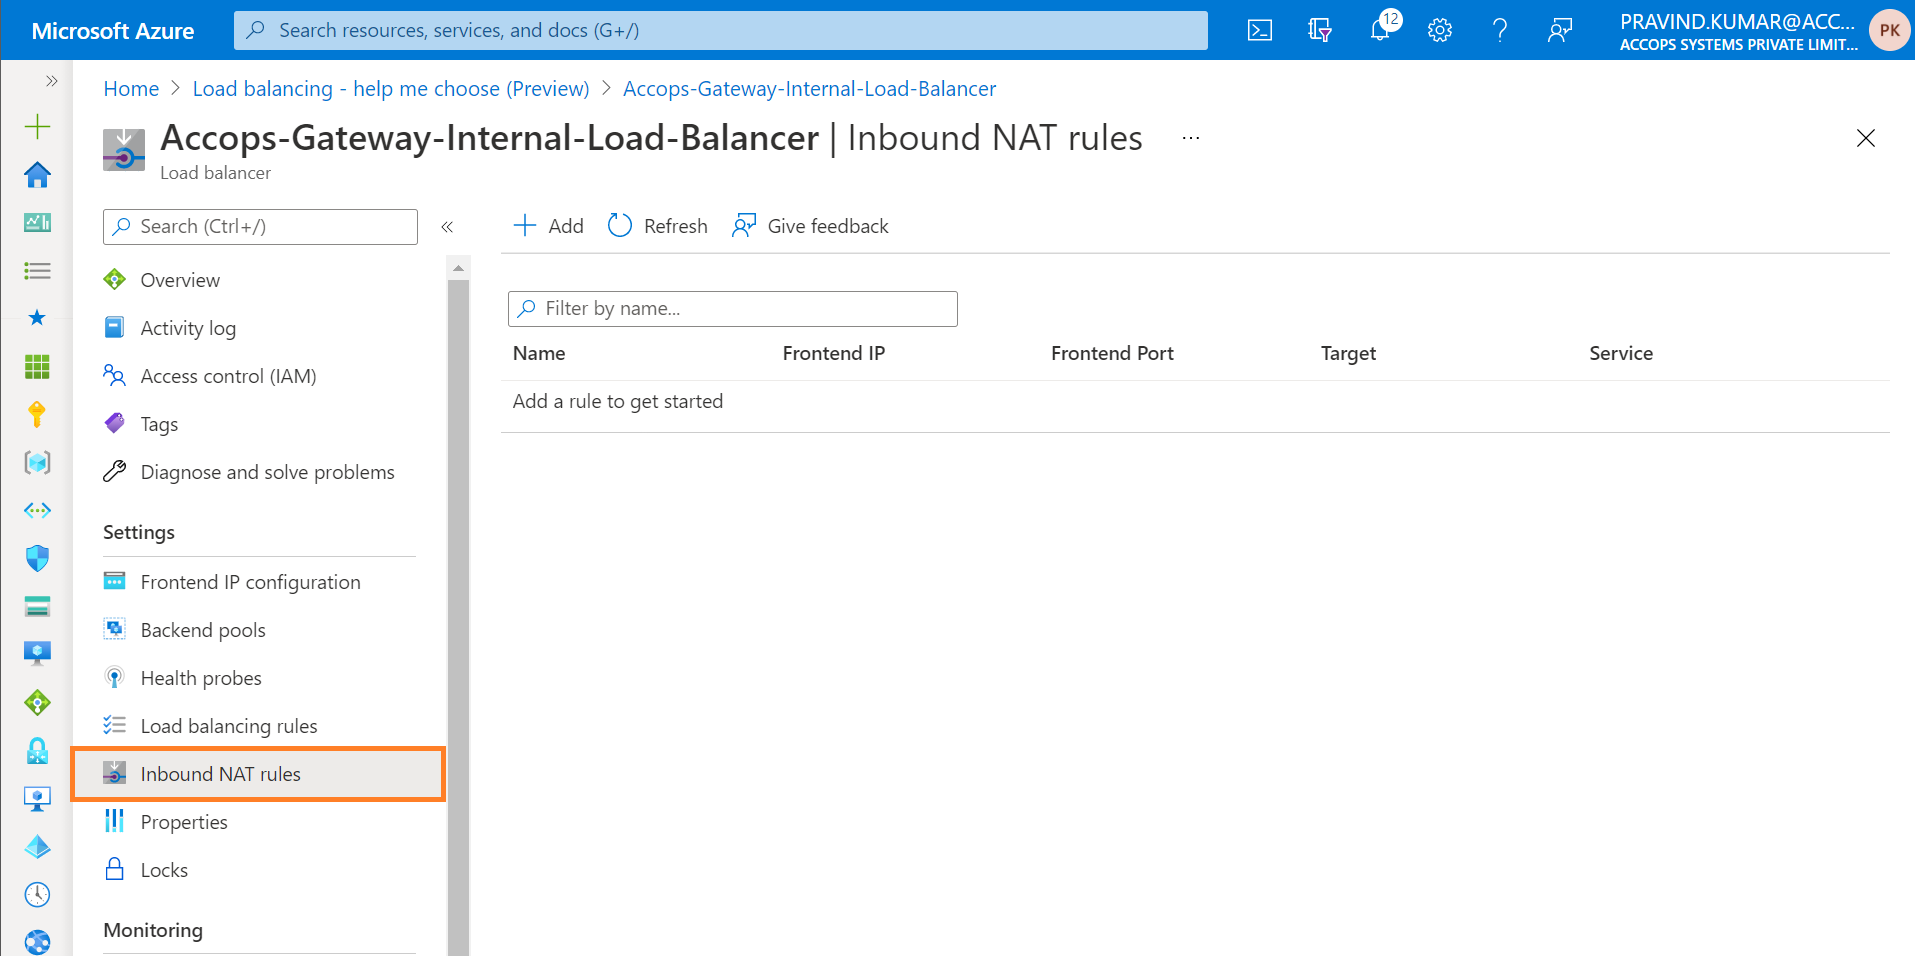Click Give feedback in command bar
The width and height of the screenshot is (1915, 956).
point(810,226)
